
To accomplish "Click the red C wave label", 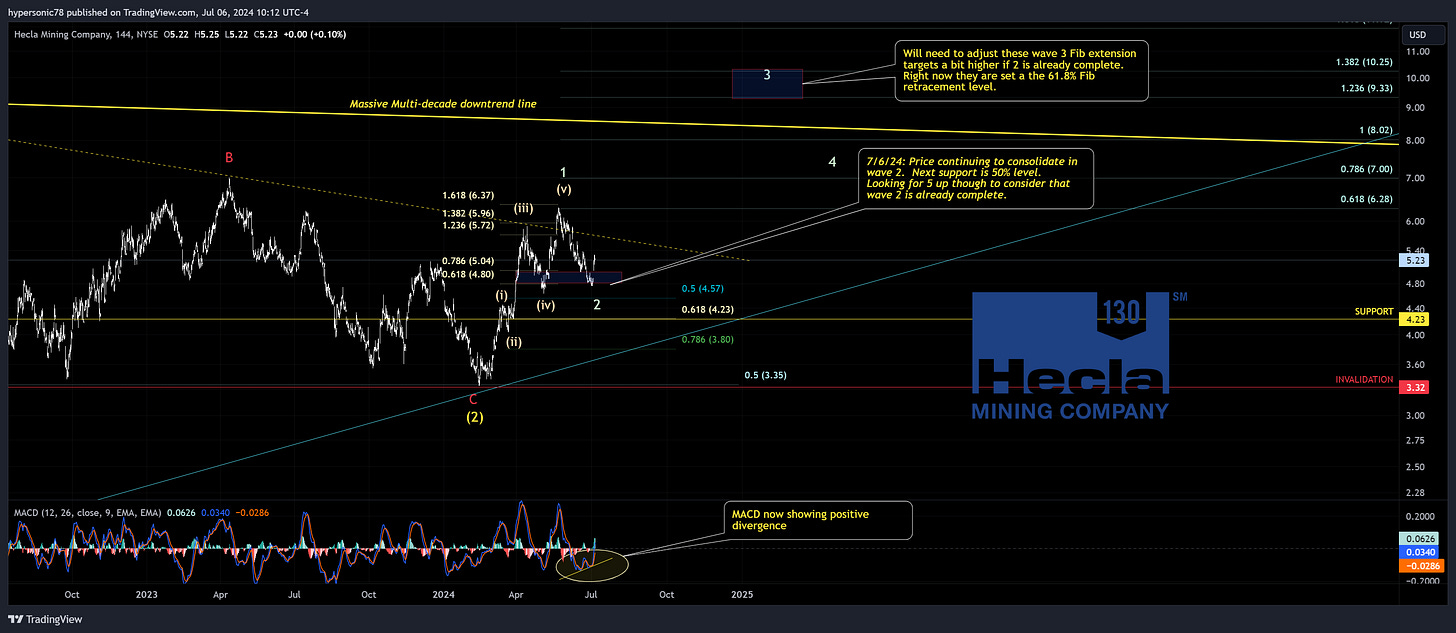I will [x=473, y=399].
